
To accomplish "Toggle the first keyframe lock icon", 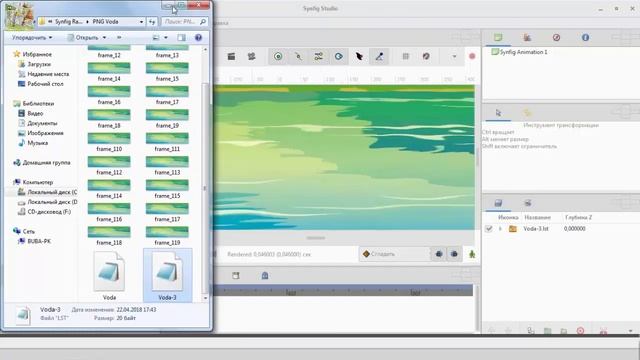I will (x=439, y=254).
